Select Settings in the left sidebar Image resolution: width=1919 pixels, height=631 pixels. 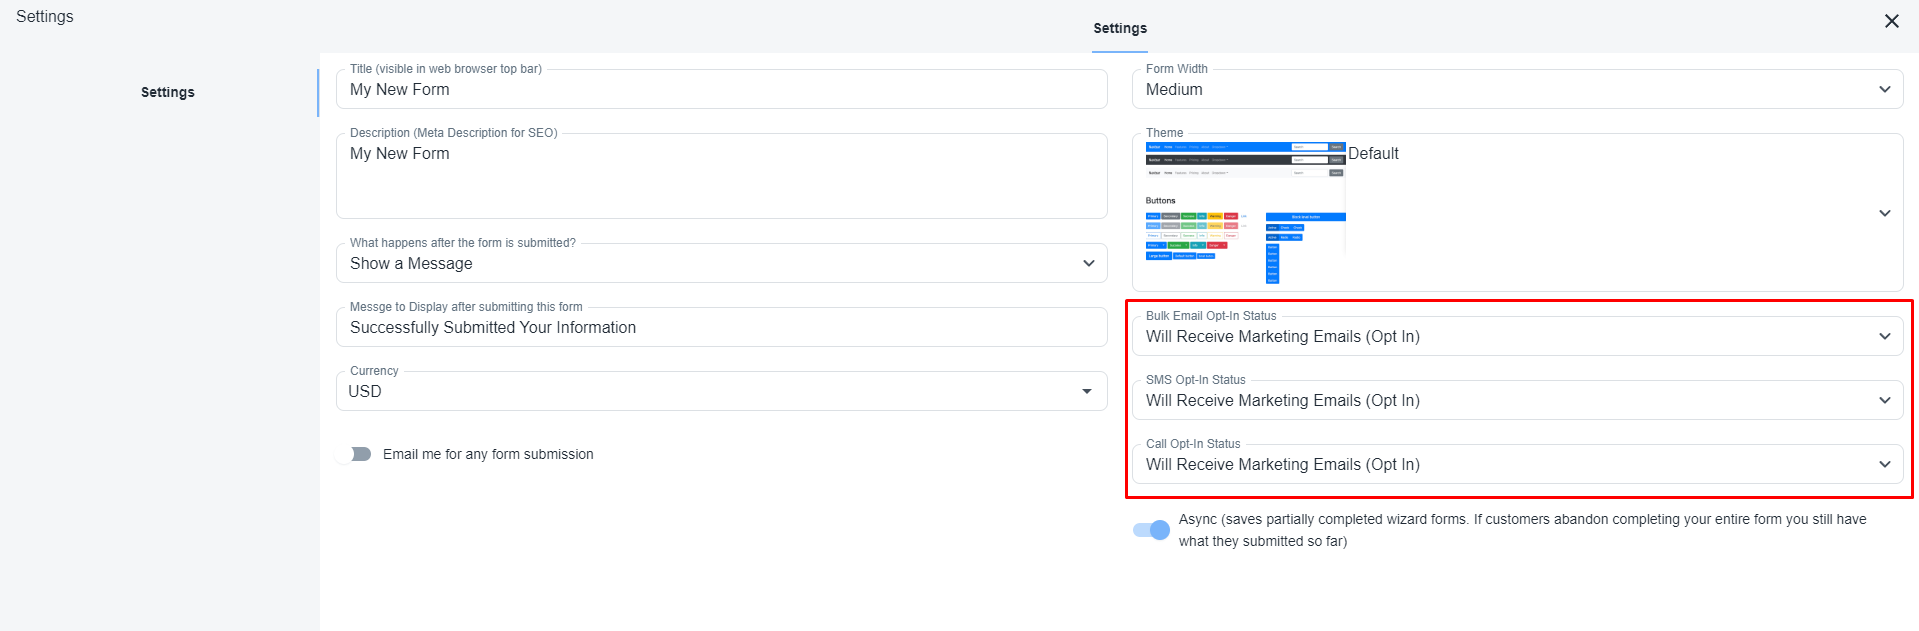coord(168,92)
